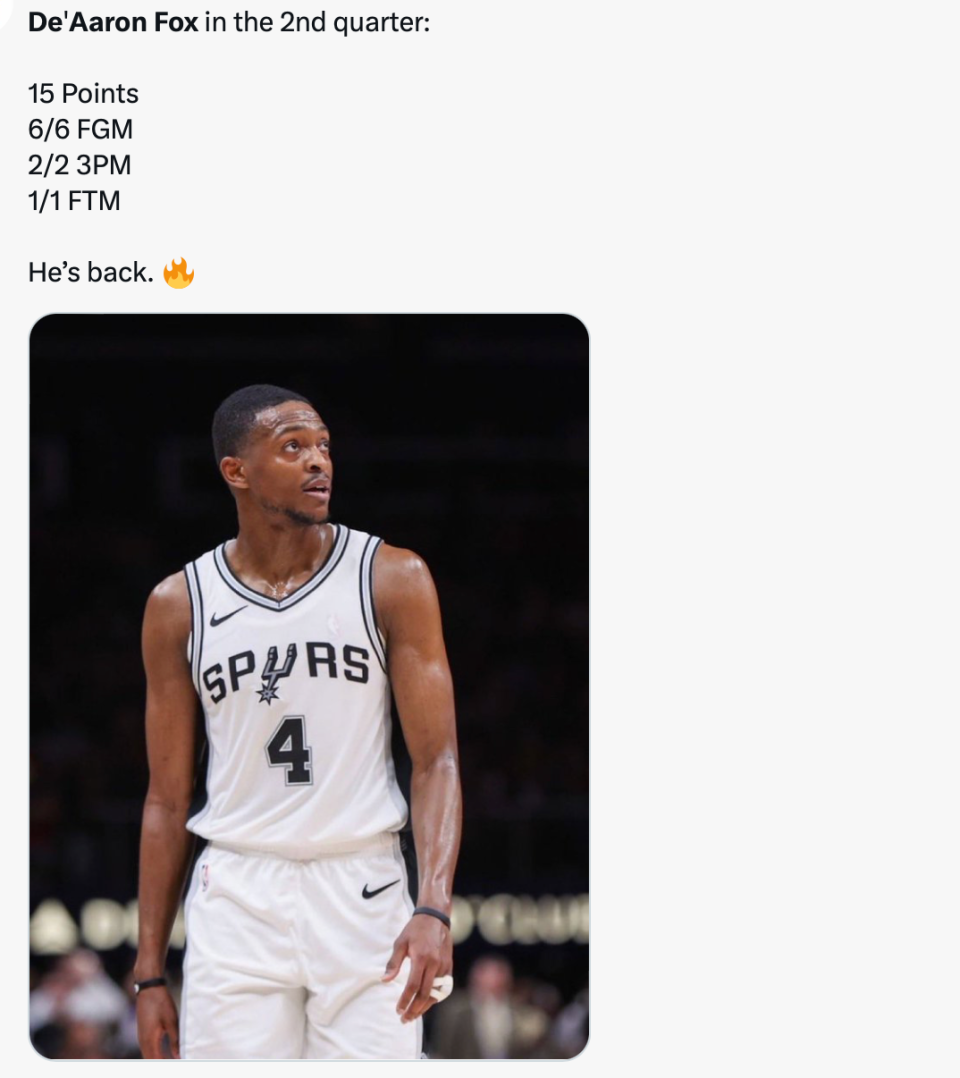960x1078 pixels.
Task: Click the Nike swoosh on the white shorts
Action: tap(380, 888)
